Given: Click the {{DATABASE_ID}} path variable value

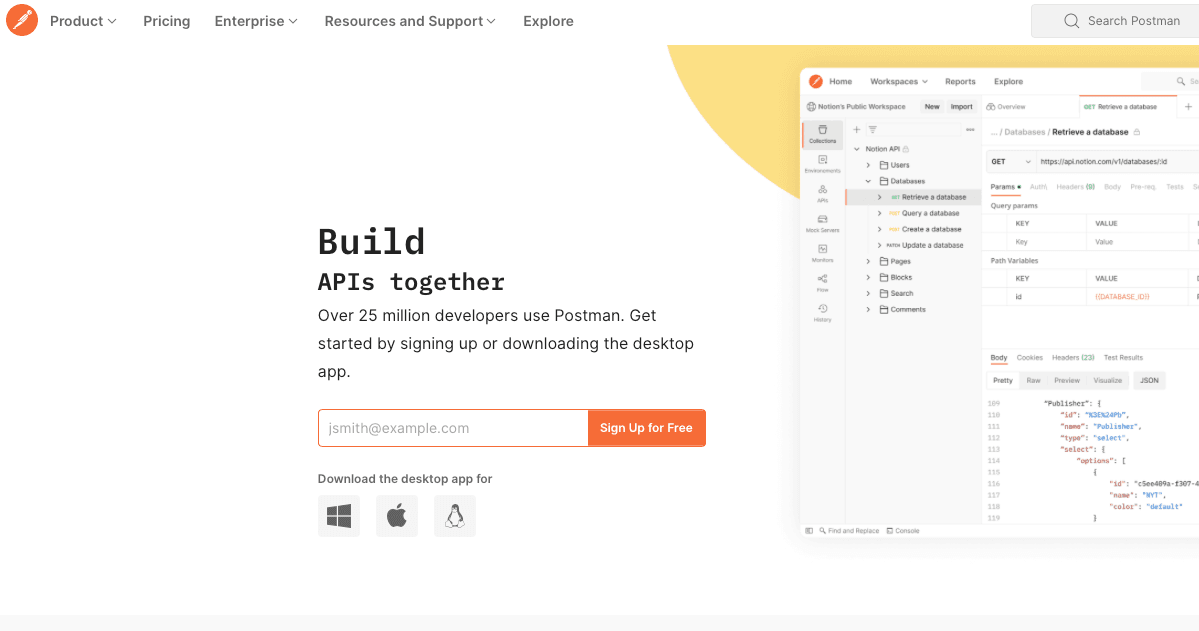Looking at the screenshot, I should tap(1122, 297).
